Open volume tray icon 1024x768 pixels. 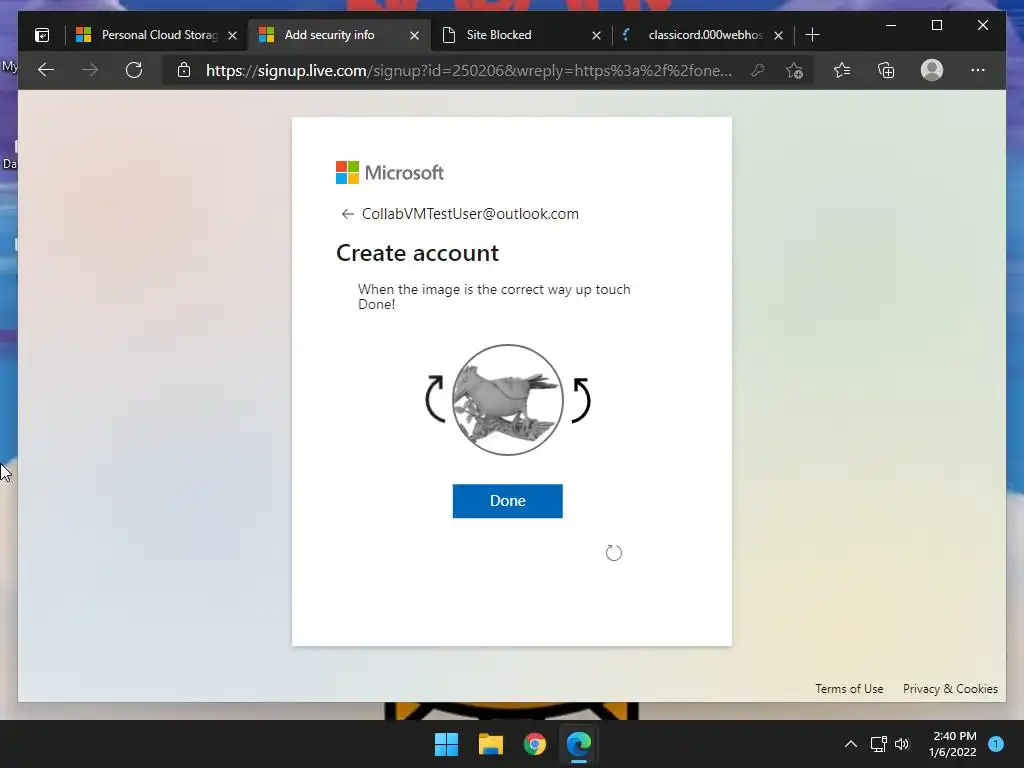click(x=902, y=744)
